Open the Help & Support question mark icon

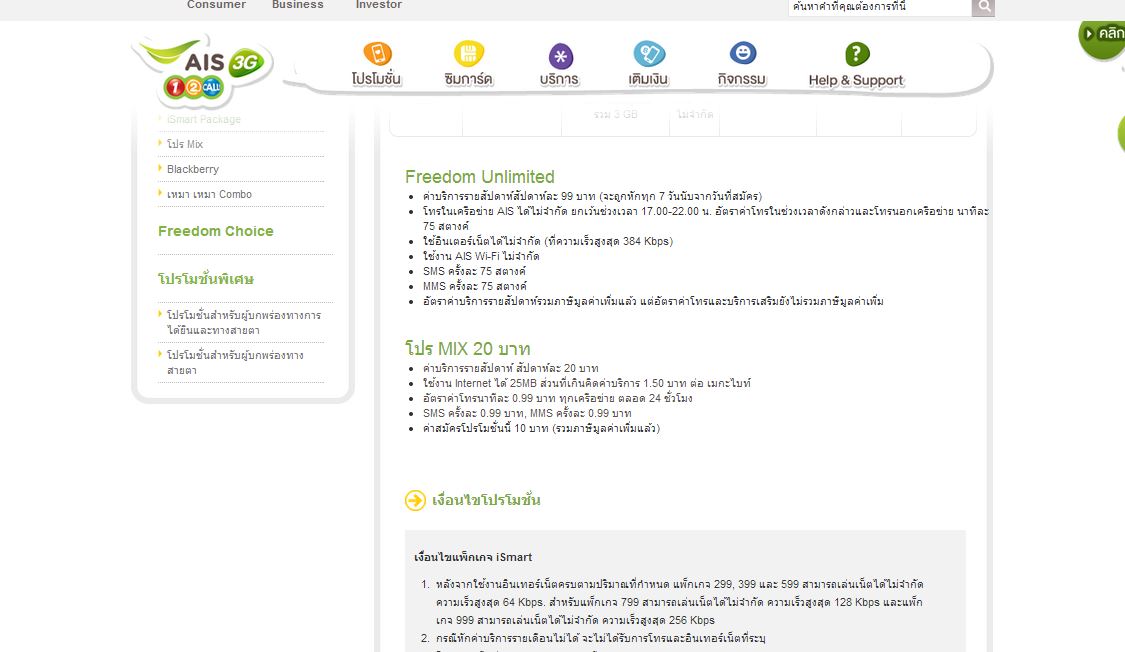[x=857, y=54]
